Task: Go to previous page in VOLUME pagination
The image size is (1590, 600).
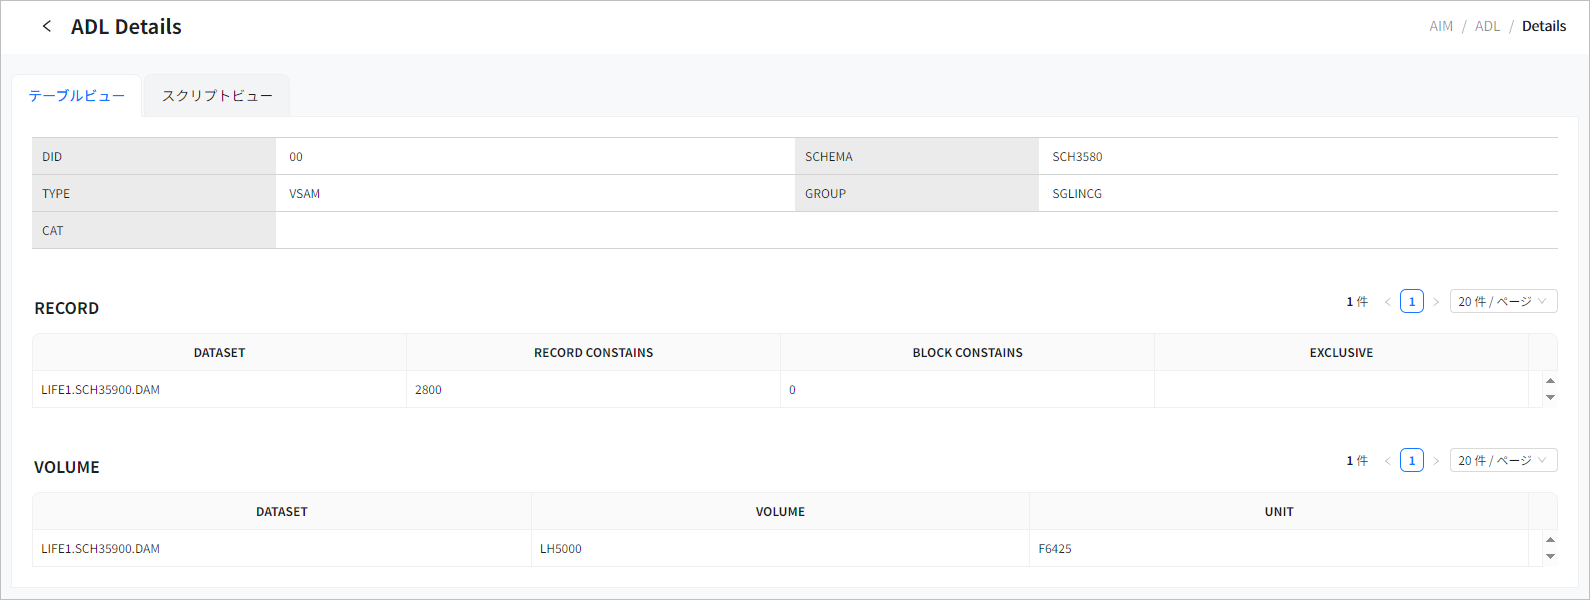Action: click(x=1388, y=461)
